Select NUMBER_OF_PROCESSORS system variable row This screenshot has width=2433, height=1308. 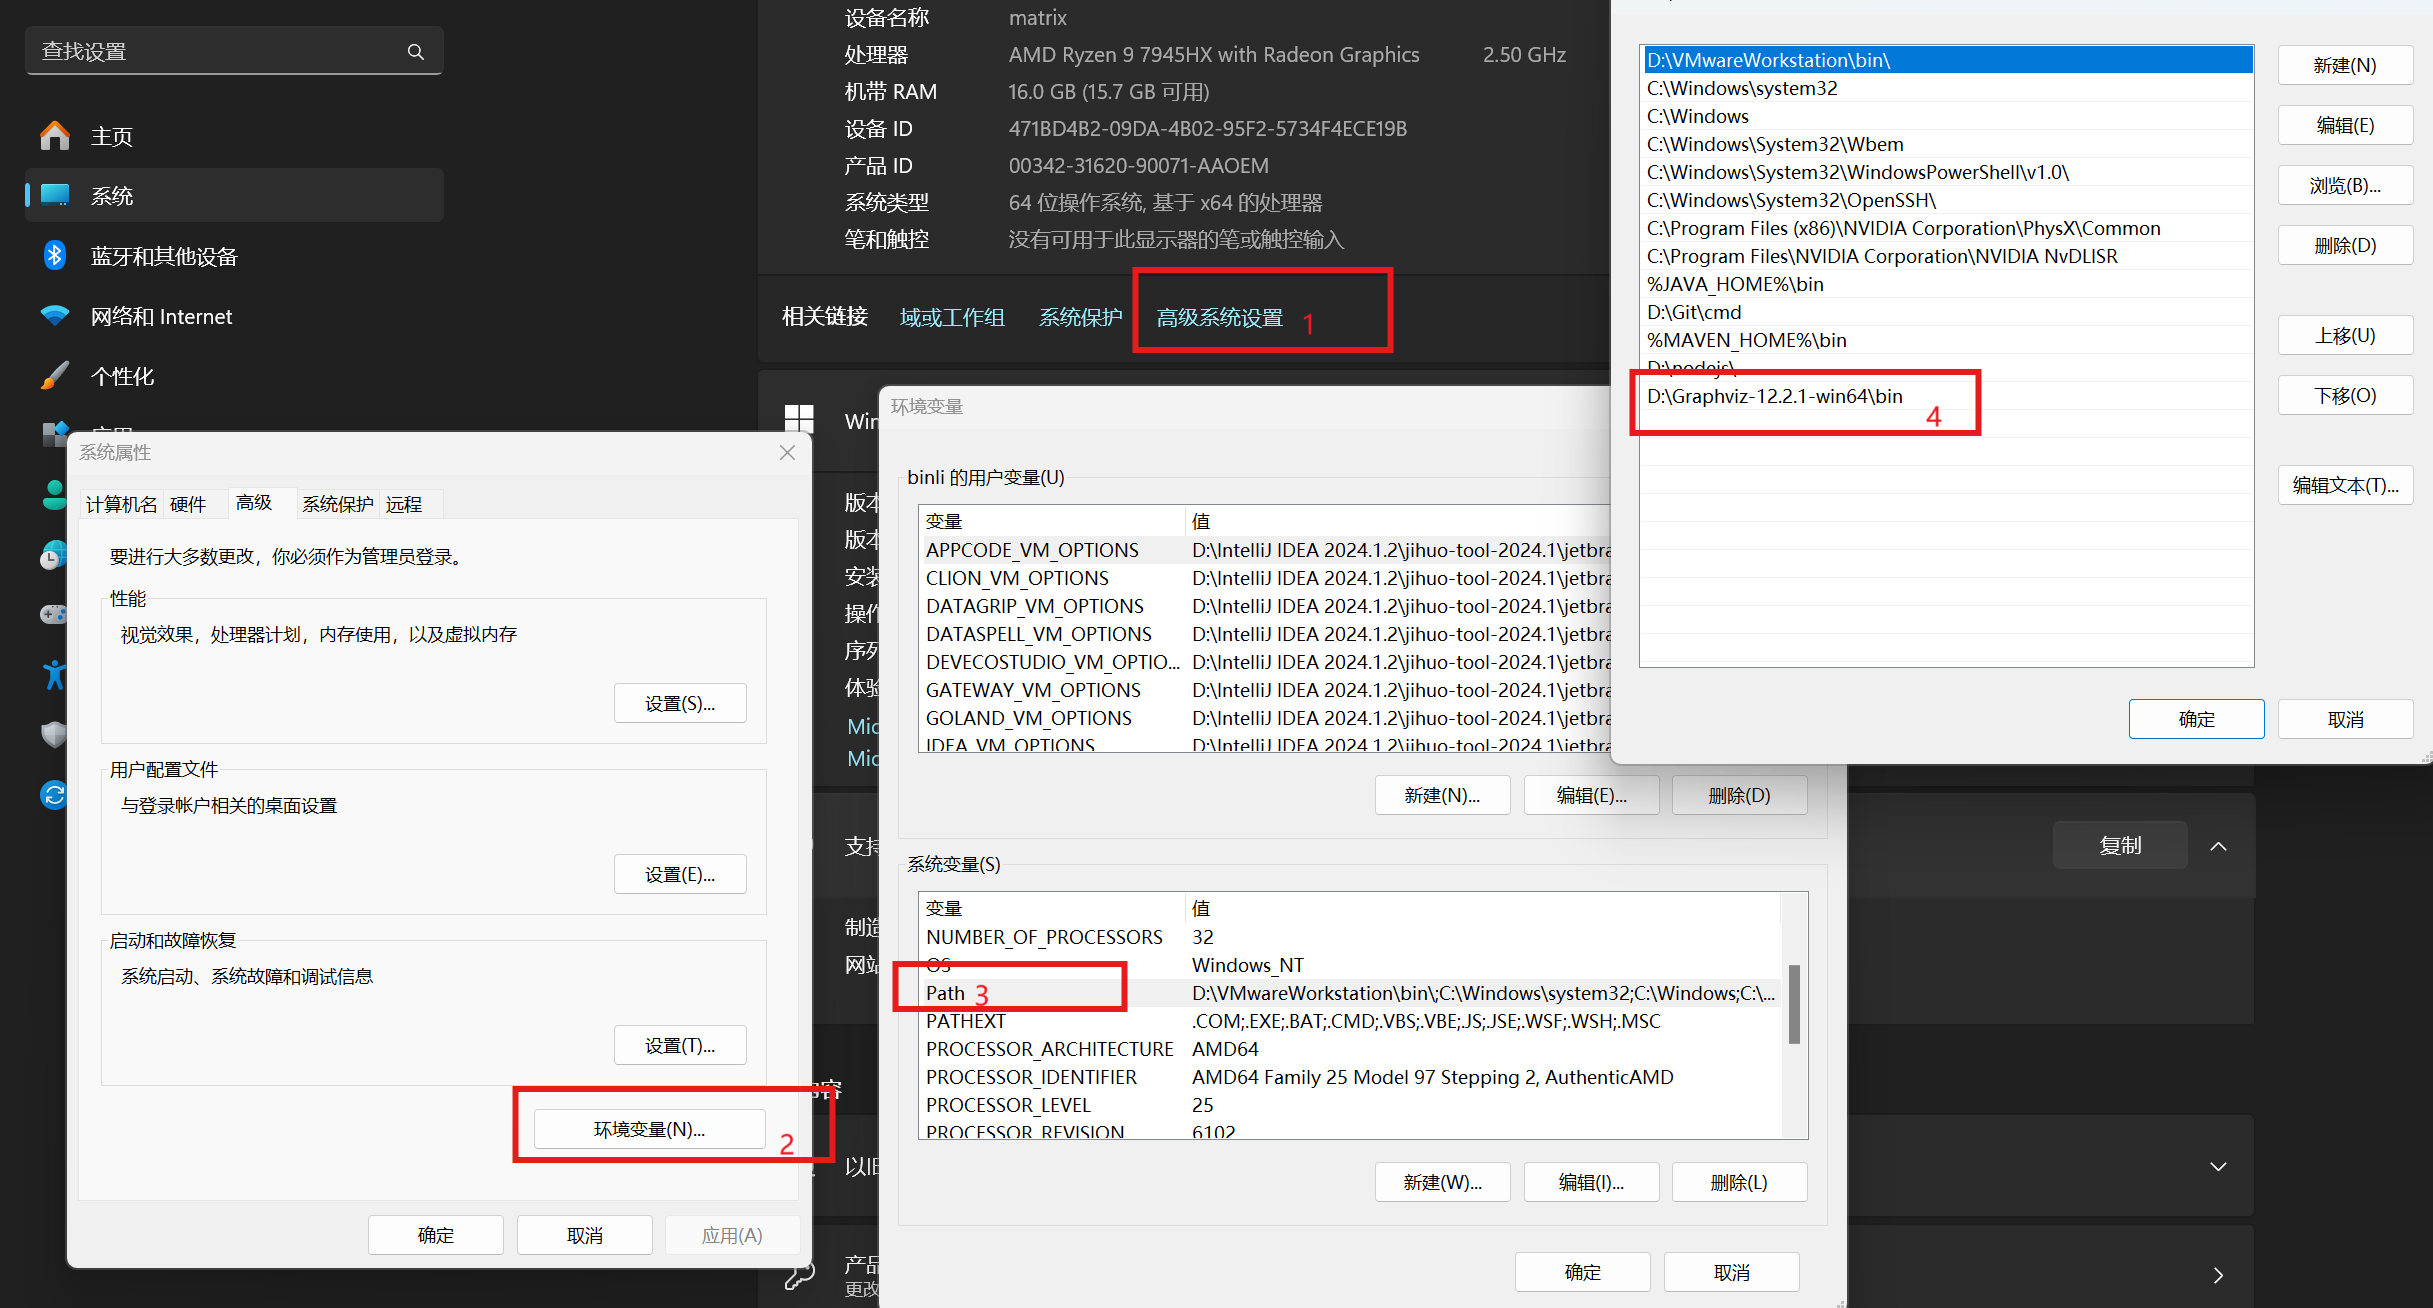pos(1350,937)
